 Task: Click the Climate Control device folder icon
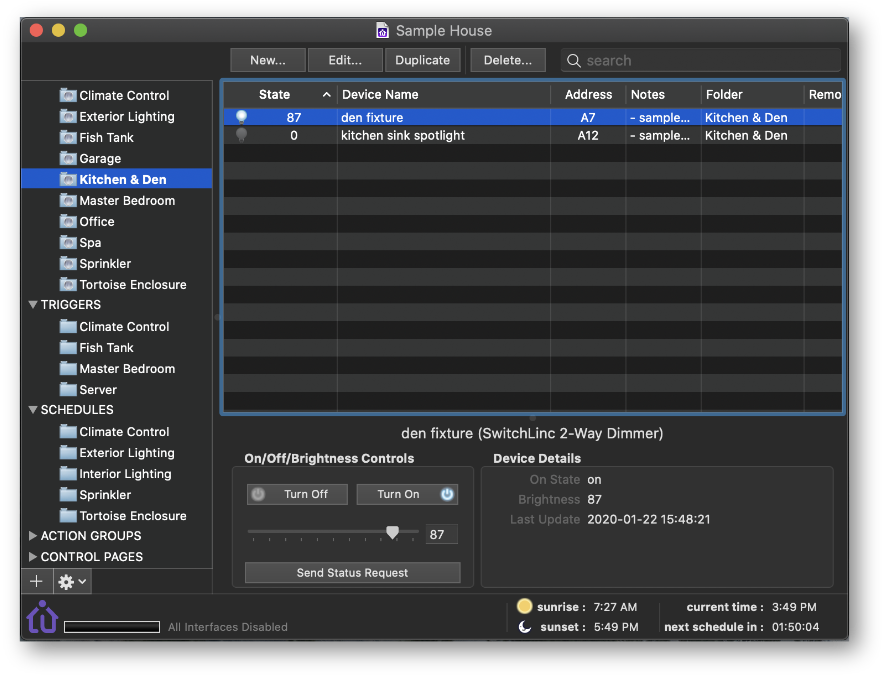(x=68, y=95)
